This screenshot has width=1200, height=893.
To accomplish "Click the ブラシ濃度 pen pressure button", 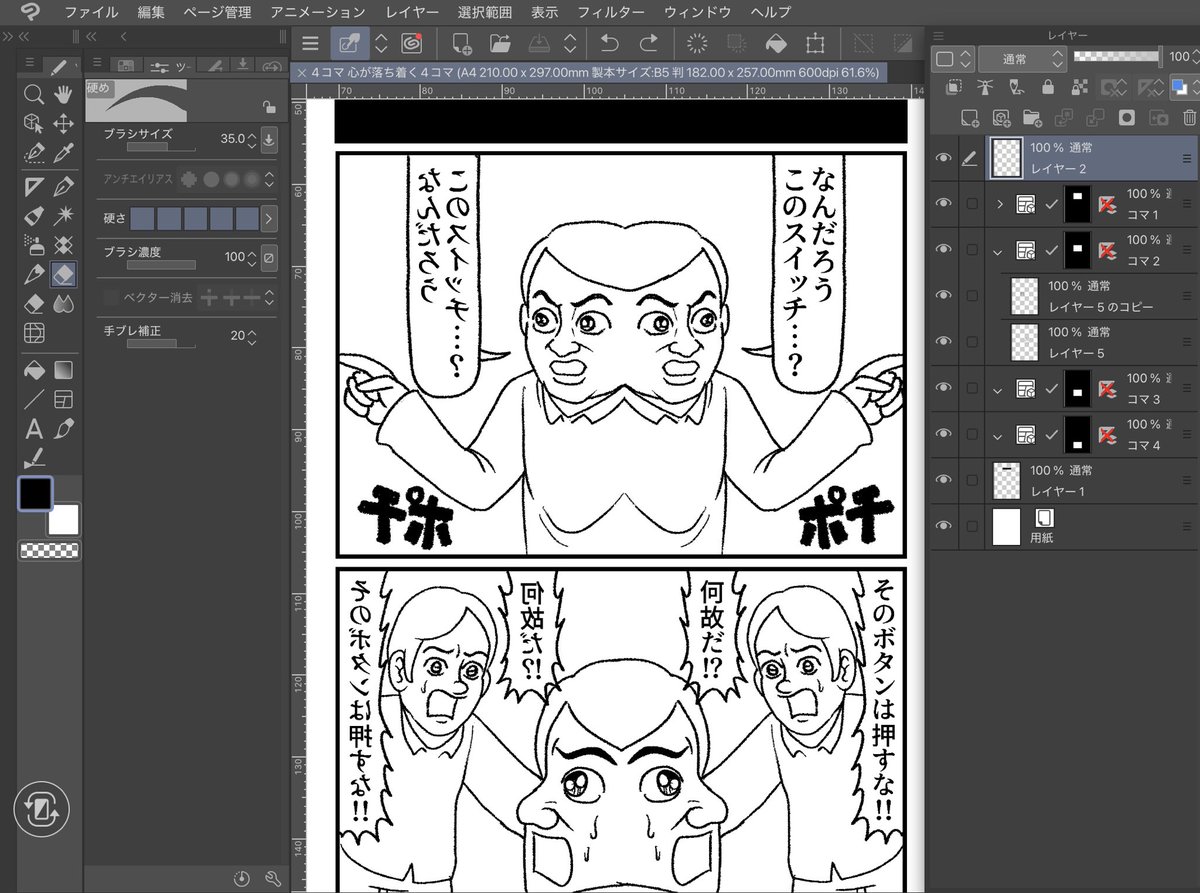I will coord(269,257).
